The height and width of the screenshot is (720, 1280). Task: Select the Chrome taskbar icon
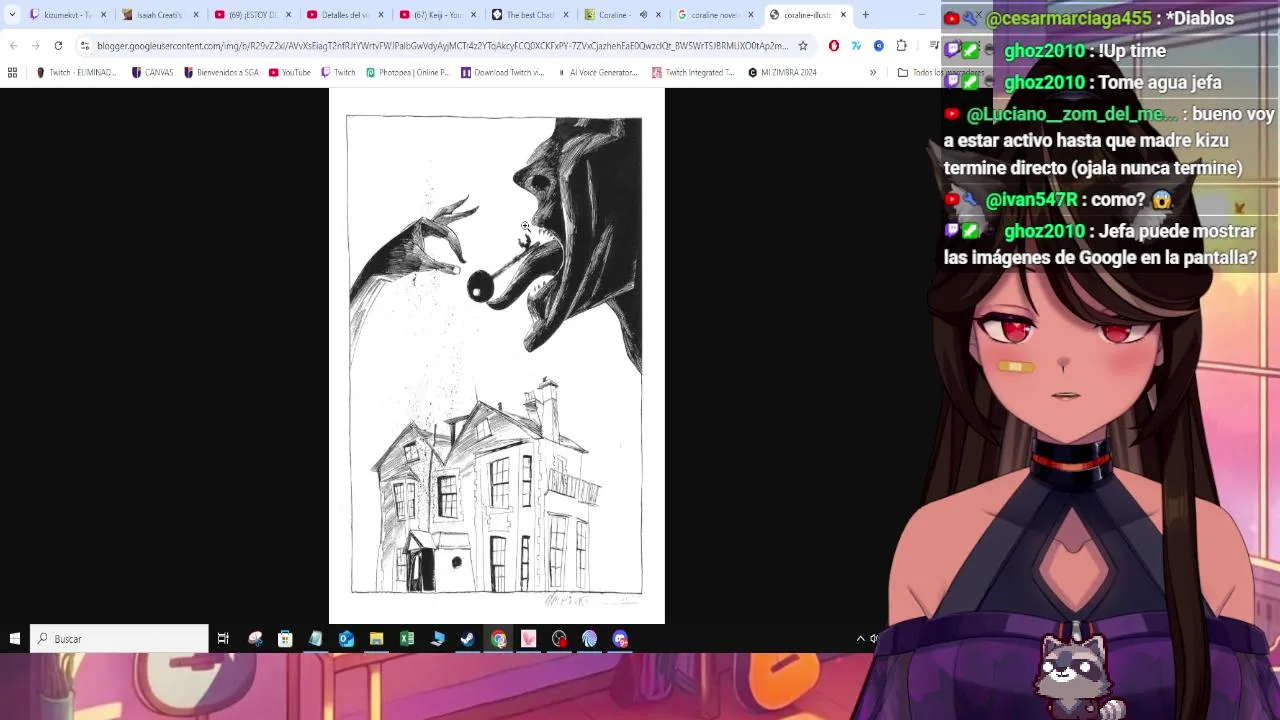click(x=498, y=639)
